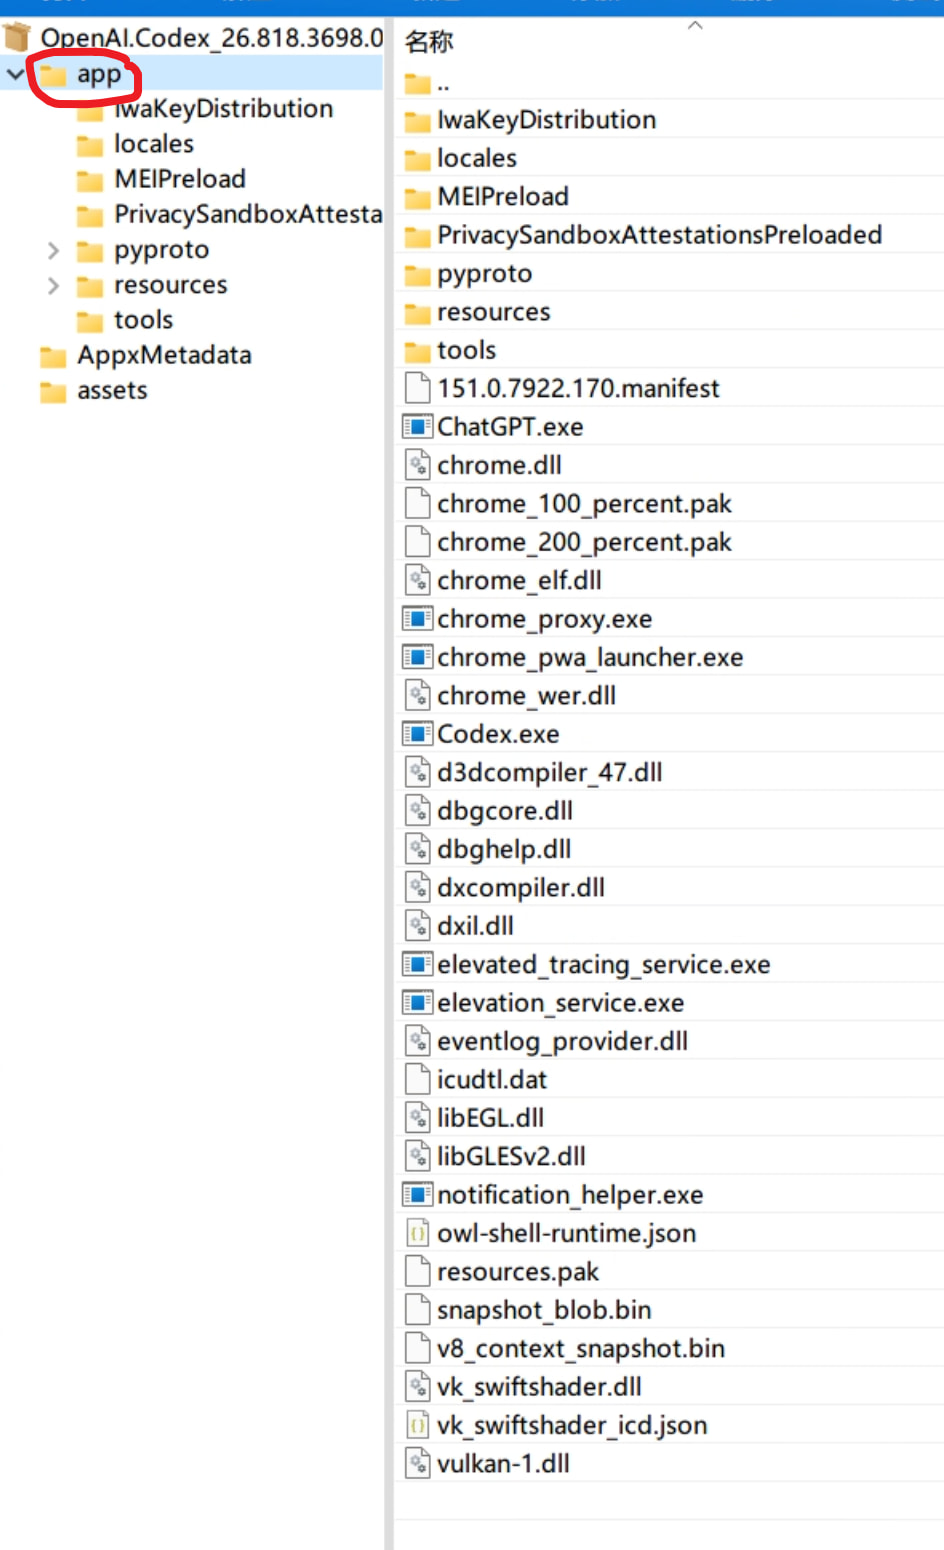Click the chrome_proxy.exe application icon
This screenshot has width=944, height=1550.
[417, 619]
